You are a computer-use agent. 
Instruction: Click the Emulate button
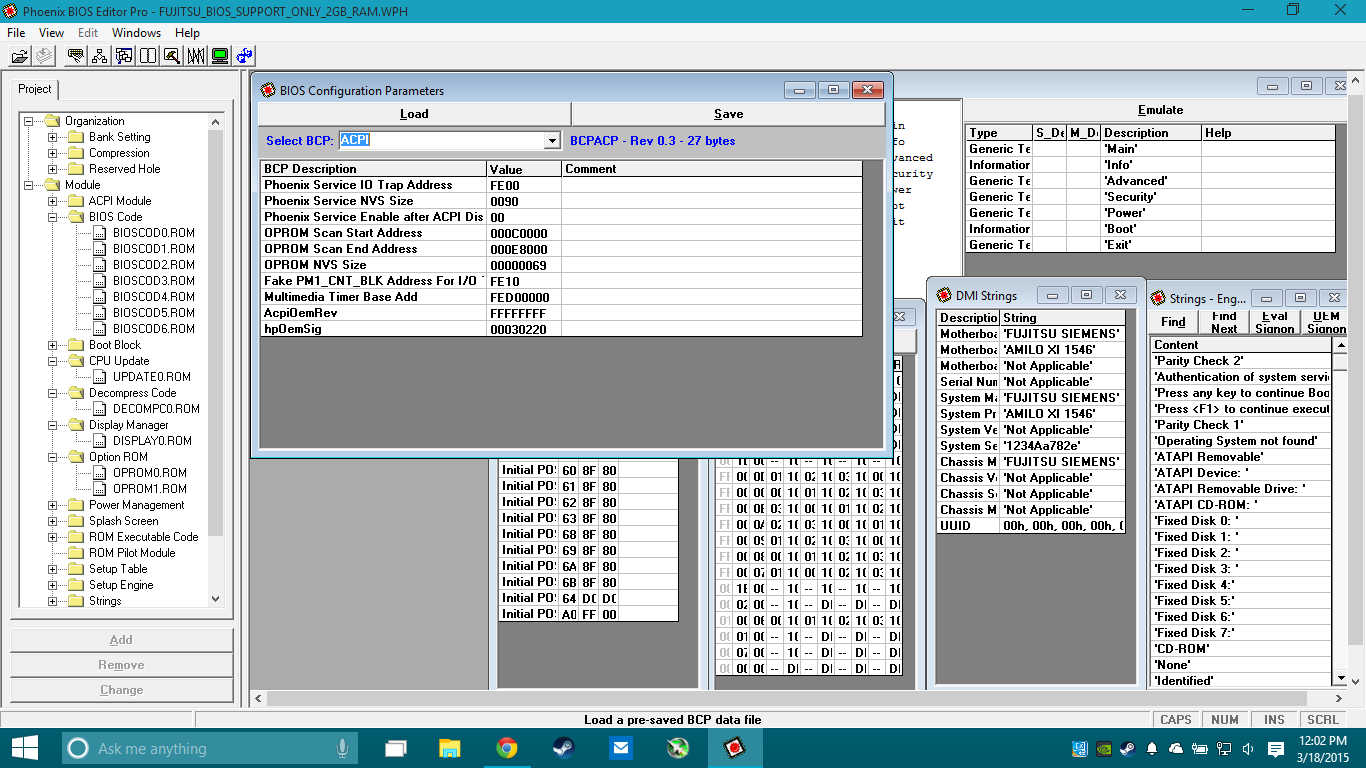point(1160,110)
